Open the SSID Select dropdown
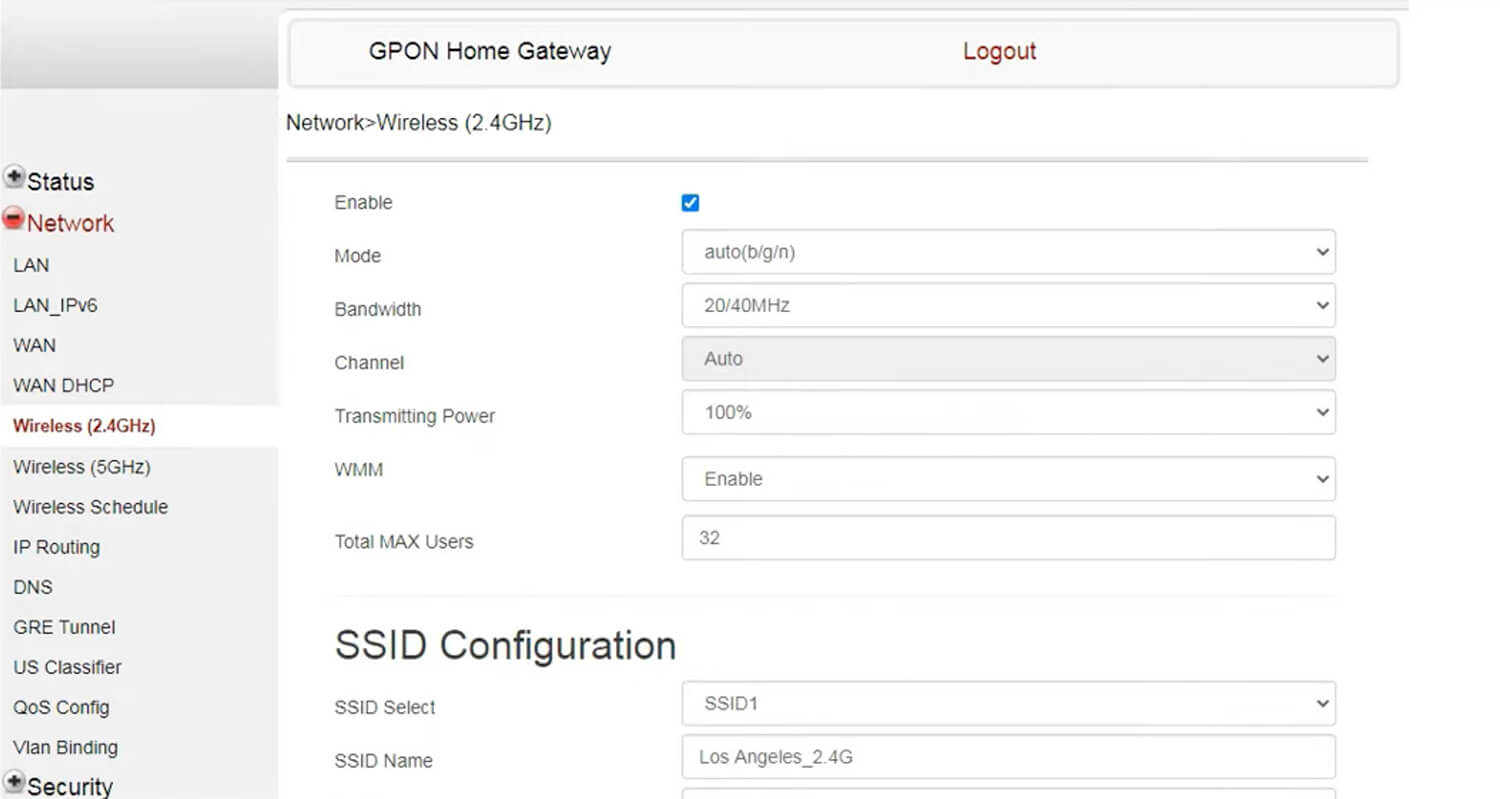1500x799 pixels. (x=1008, y=703)
